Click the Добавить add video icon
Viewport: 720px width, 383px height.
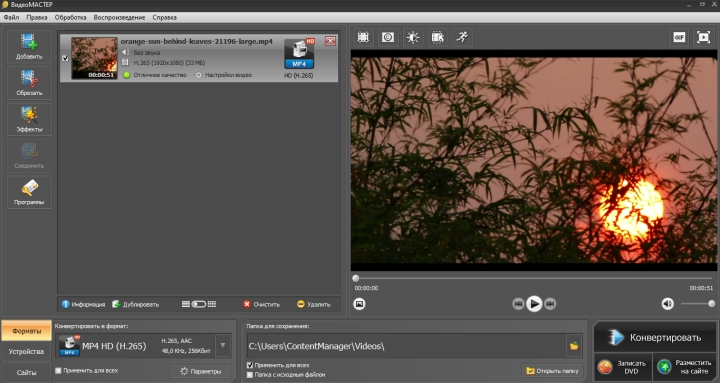pyautogui.click(x=29, y=47)
